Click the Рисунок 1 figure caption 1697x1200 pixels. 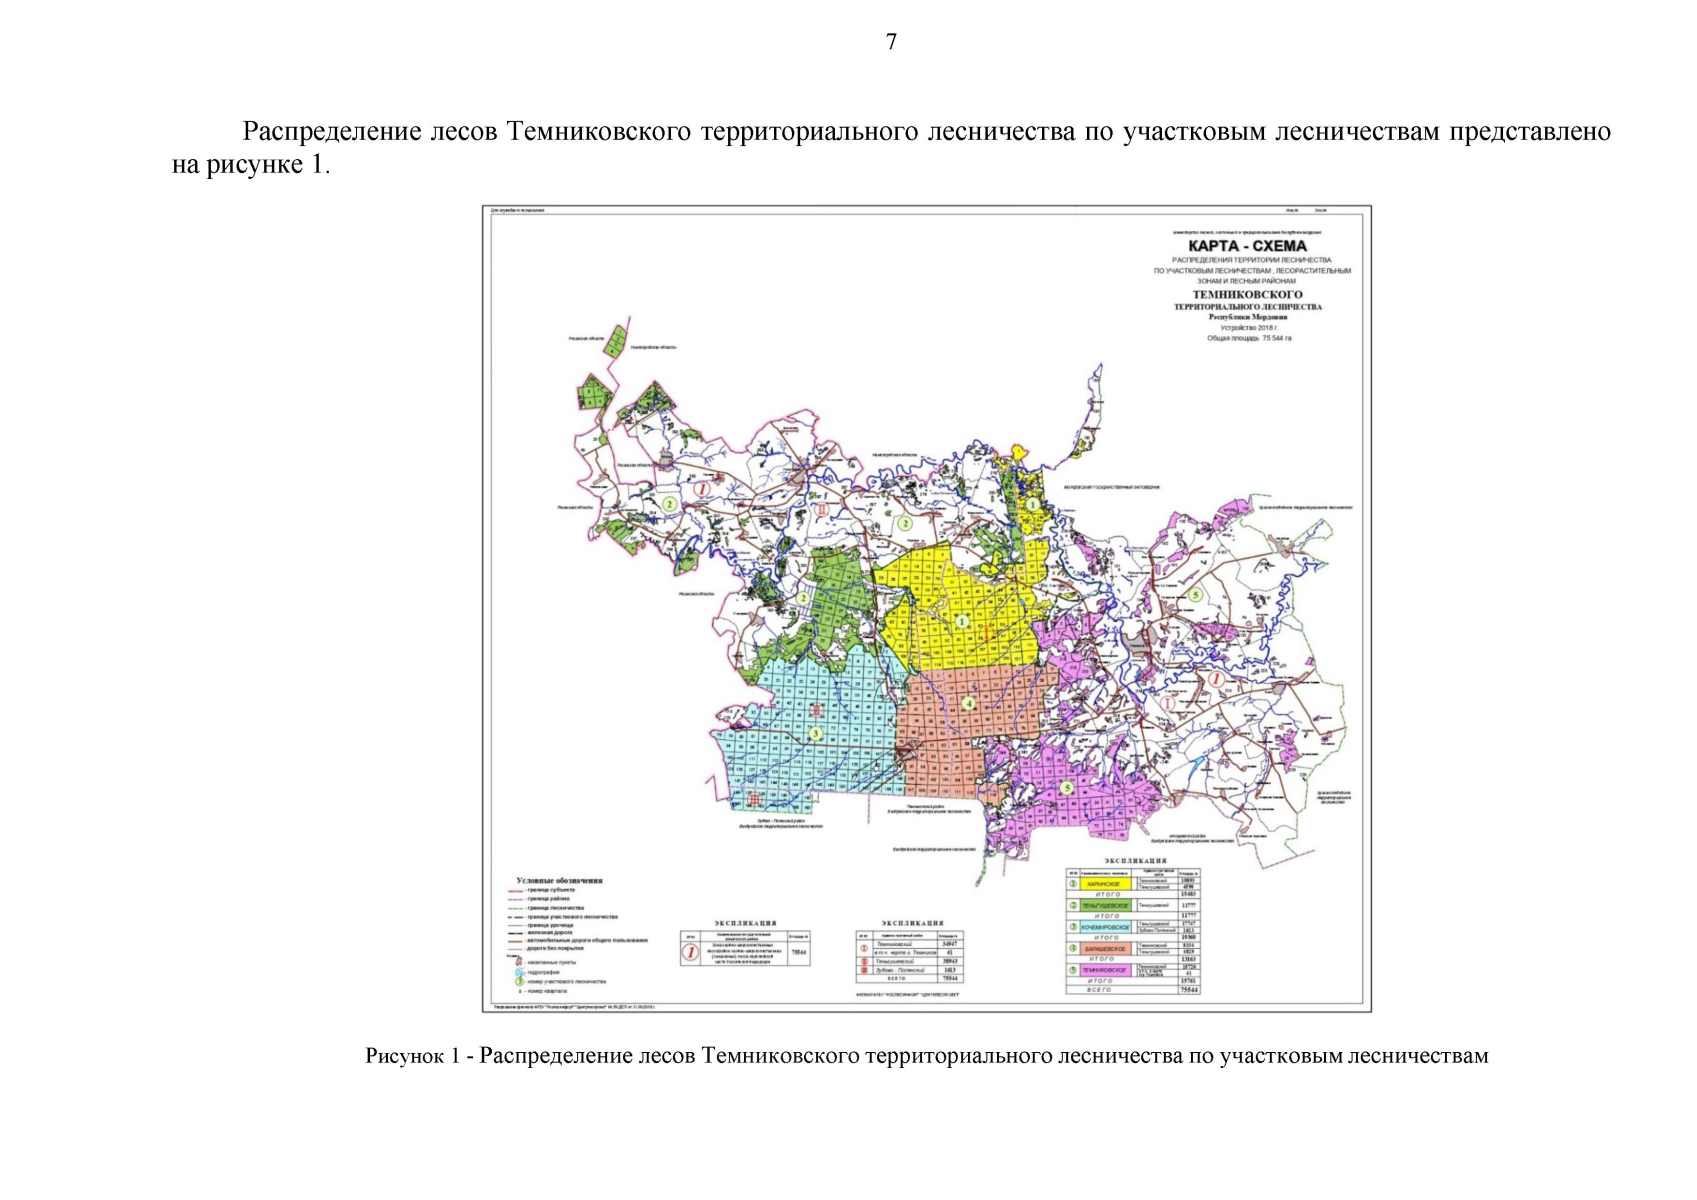[x=926, y=1056]
